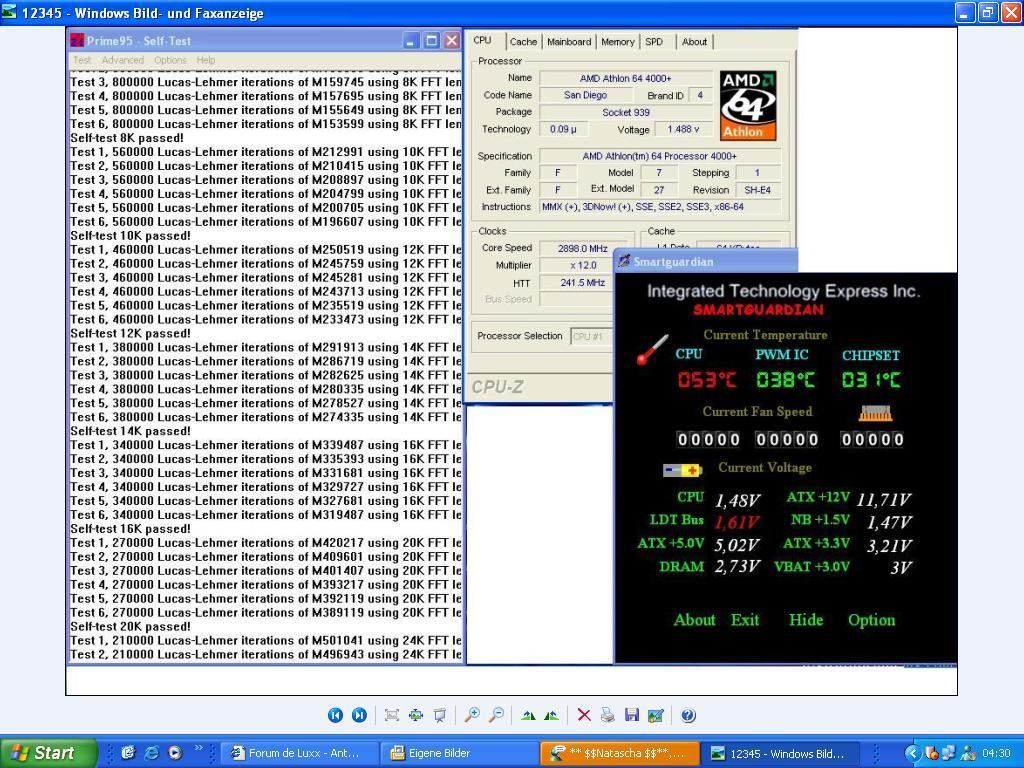Click the Code Name value San Diego
The image size is (1024, 768).
[586, 95]
